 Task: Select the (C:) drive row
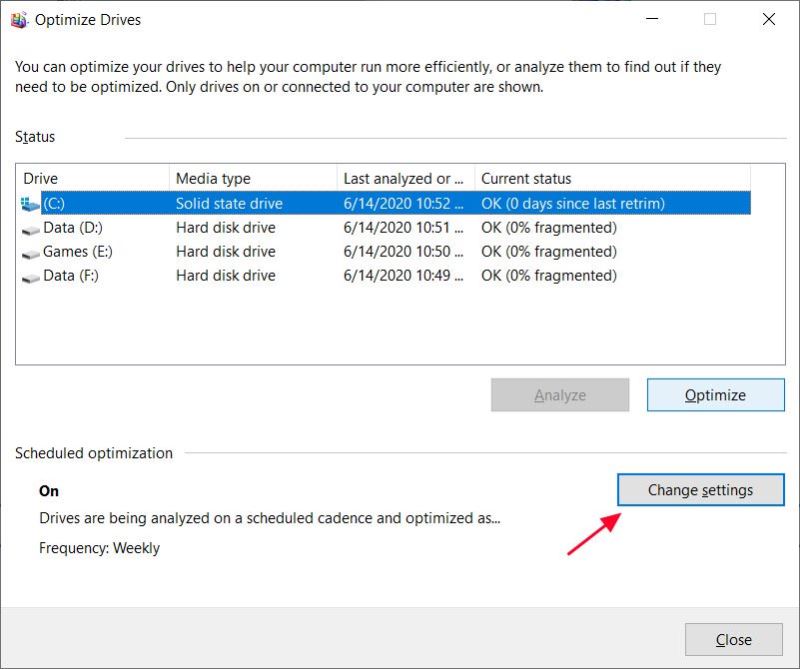pos(150,203)
